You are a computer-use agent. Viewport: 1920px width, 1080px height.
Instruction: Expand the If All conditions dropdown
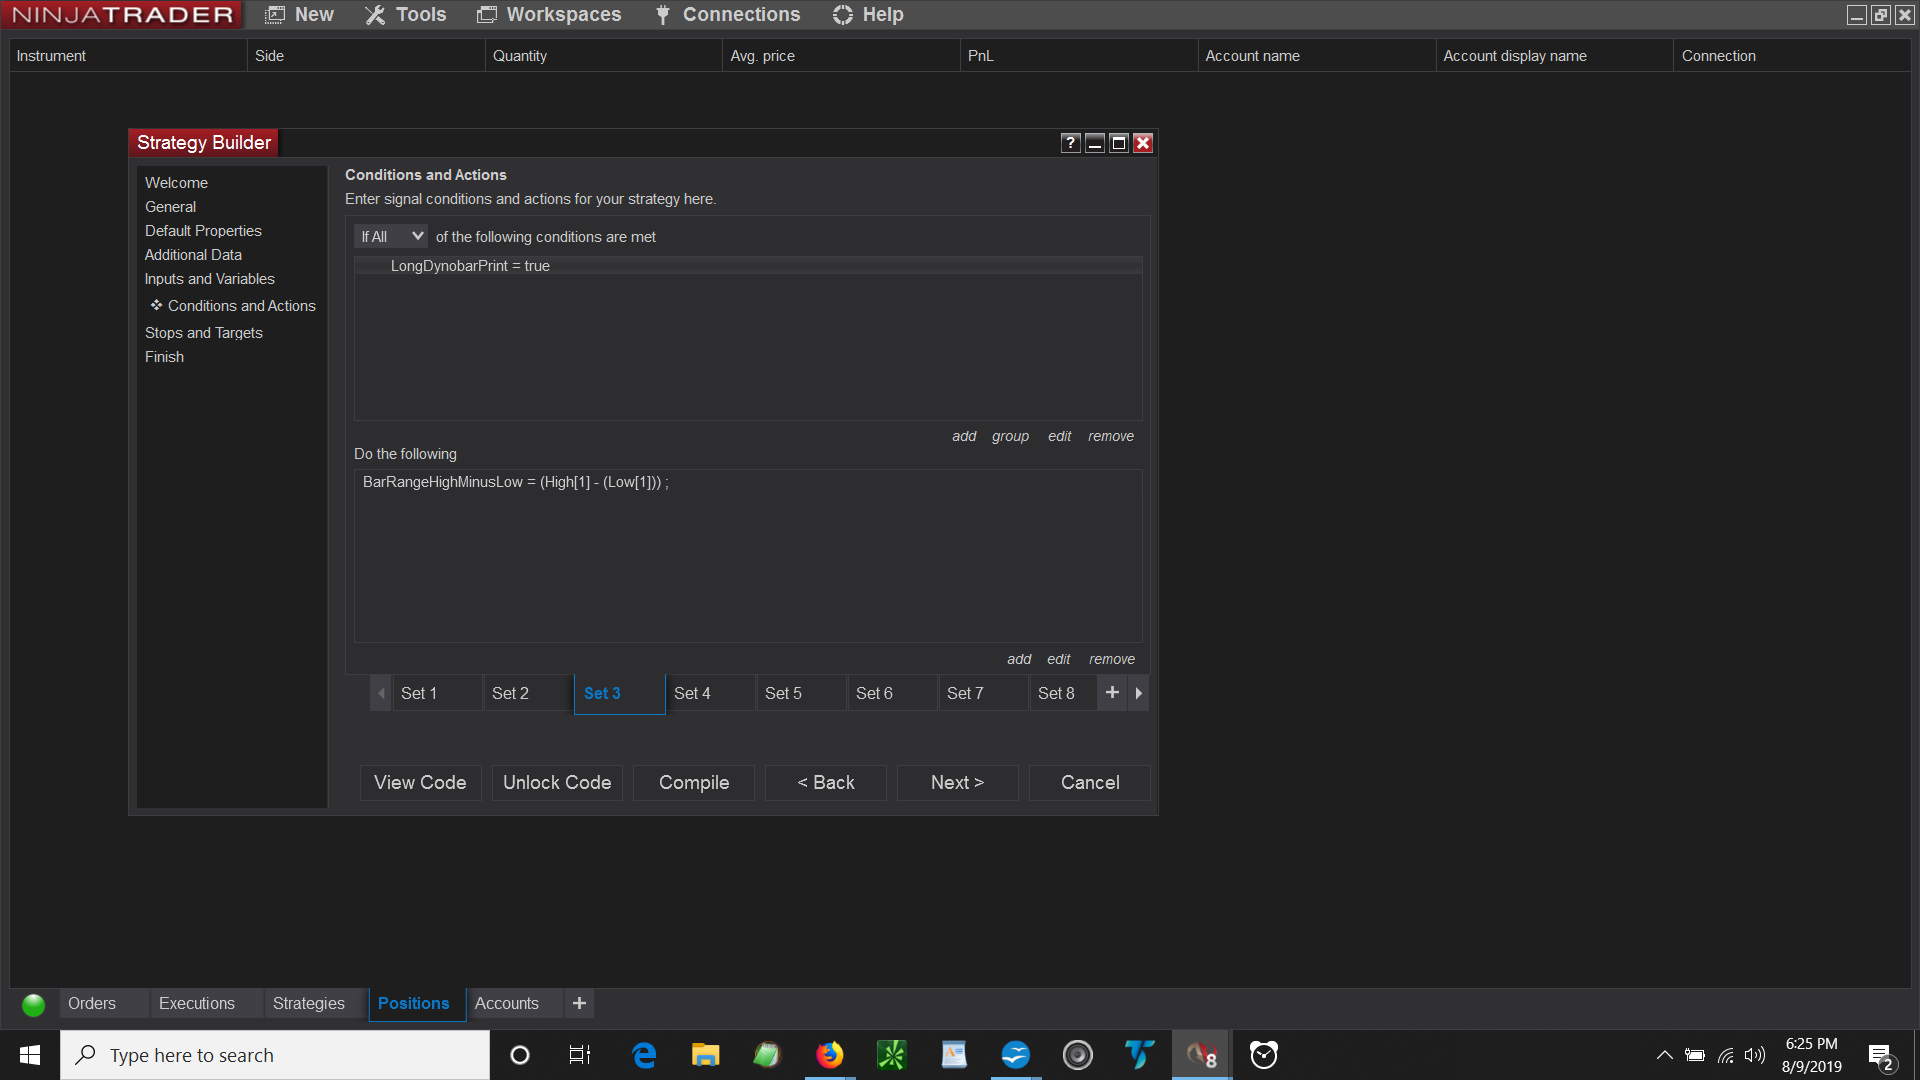(x=391, y=237)
